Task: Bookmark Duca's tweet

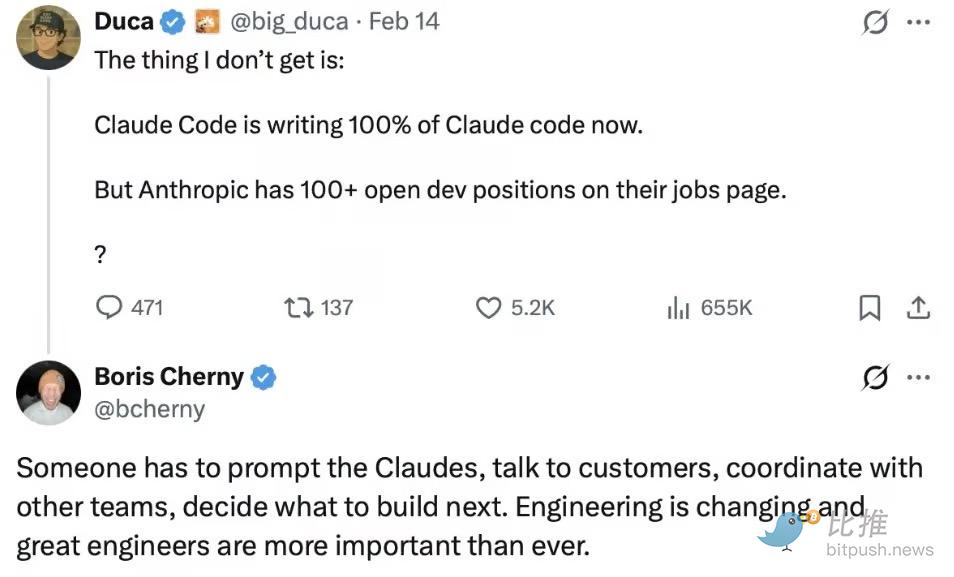Action: [x=870, y=308]
